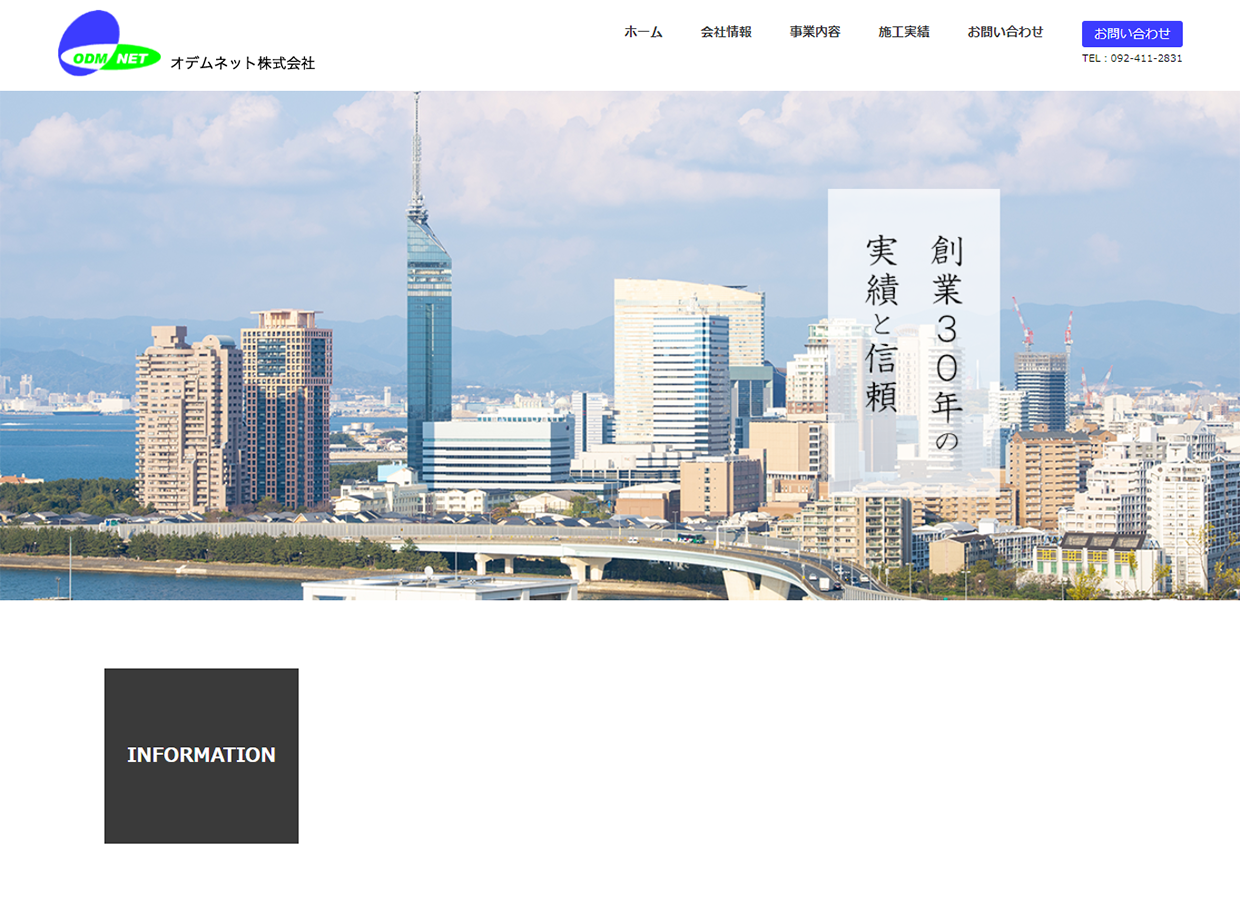Click the オデムネット株式会社 company name

click(242, 63)
